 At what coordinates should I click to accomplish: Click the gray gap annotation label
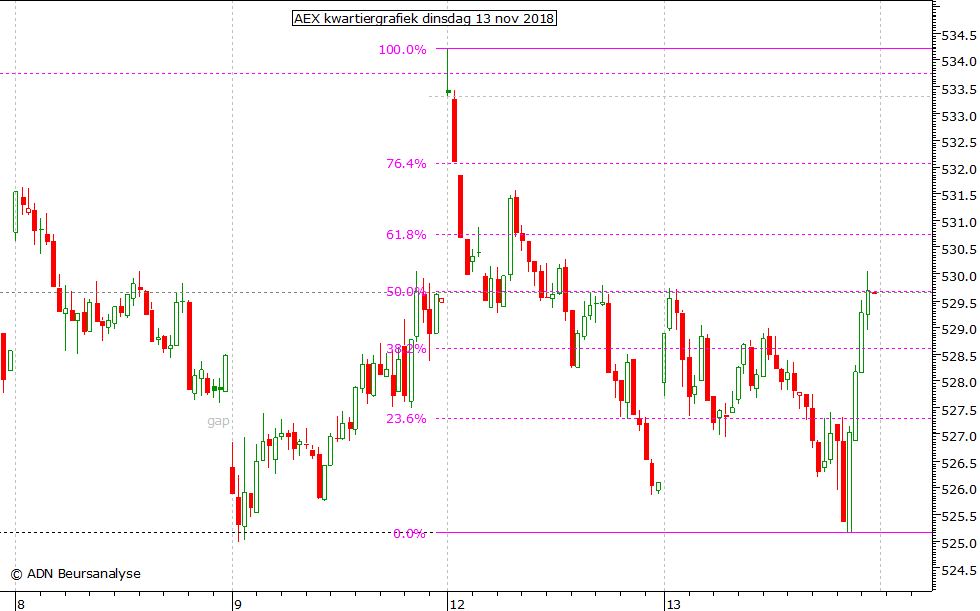click(x=218, y=422)
